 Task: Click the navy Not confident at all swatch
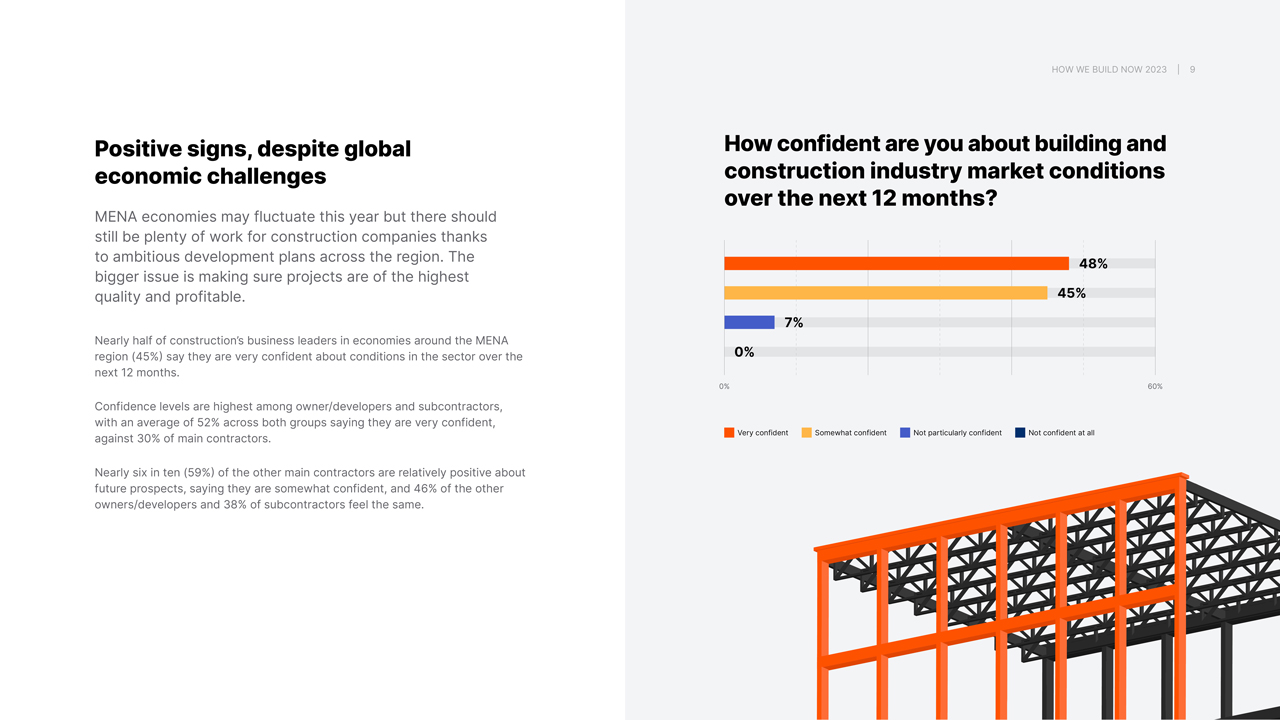tap(1020, 433)
